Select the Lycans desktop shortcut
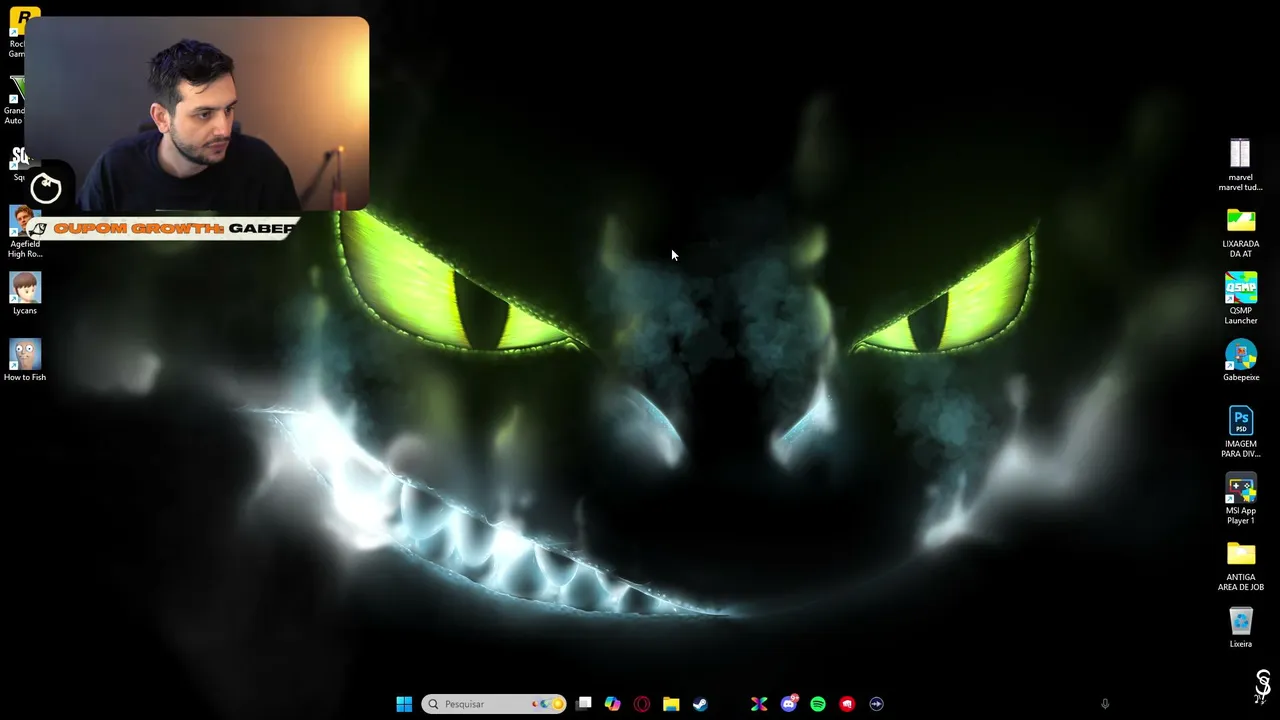This screenshot has height=720, width=1280. coord(25,294)
